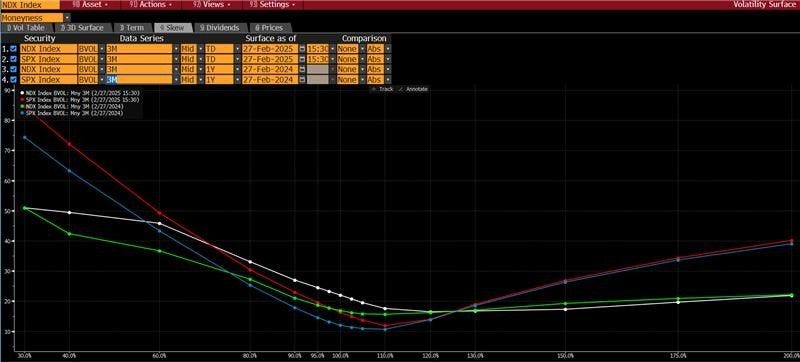Edit row 1 security field NDX Index
The image size is (800, 362).
(48, 49)
